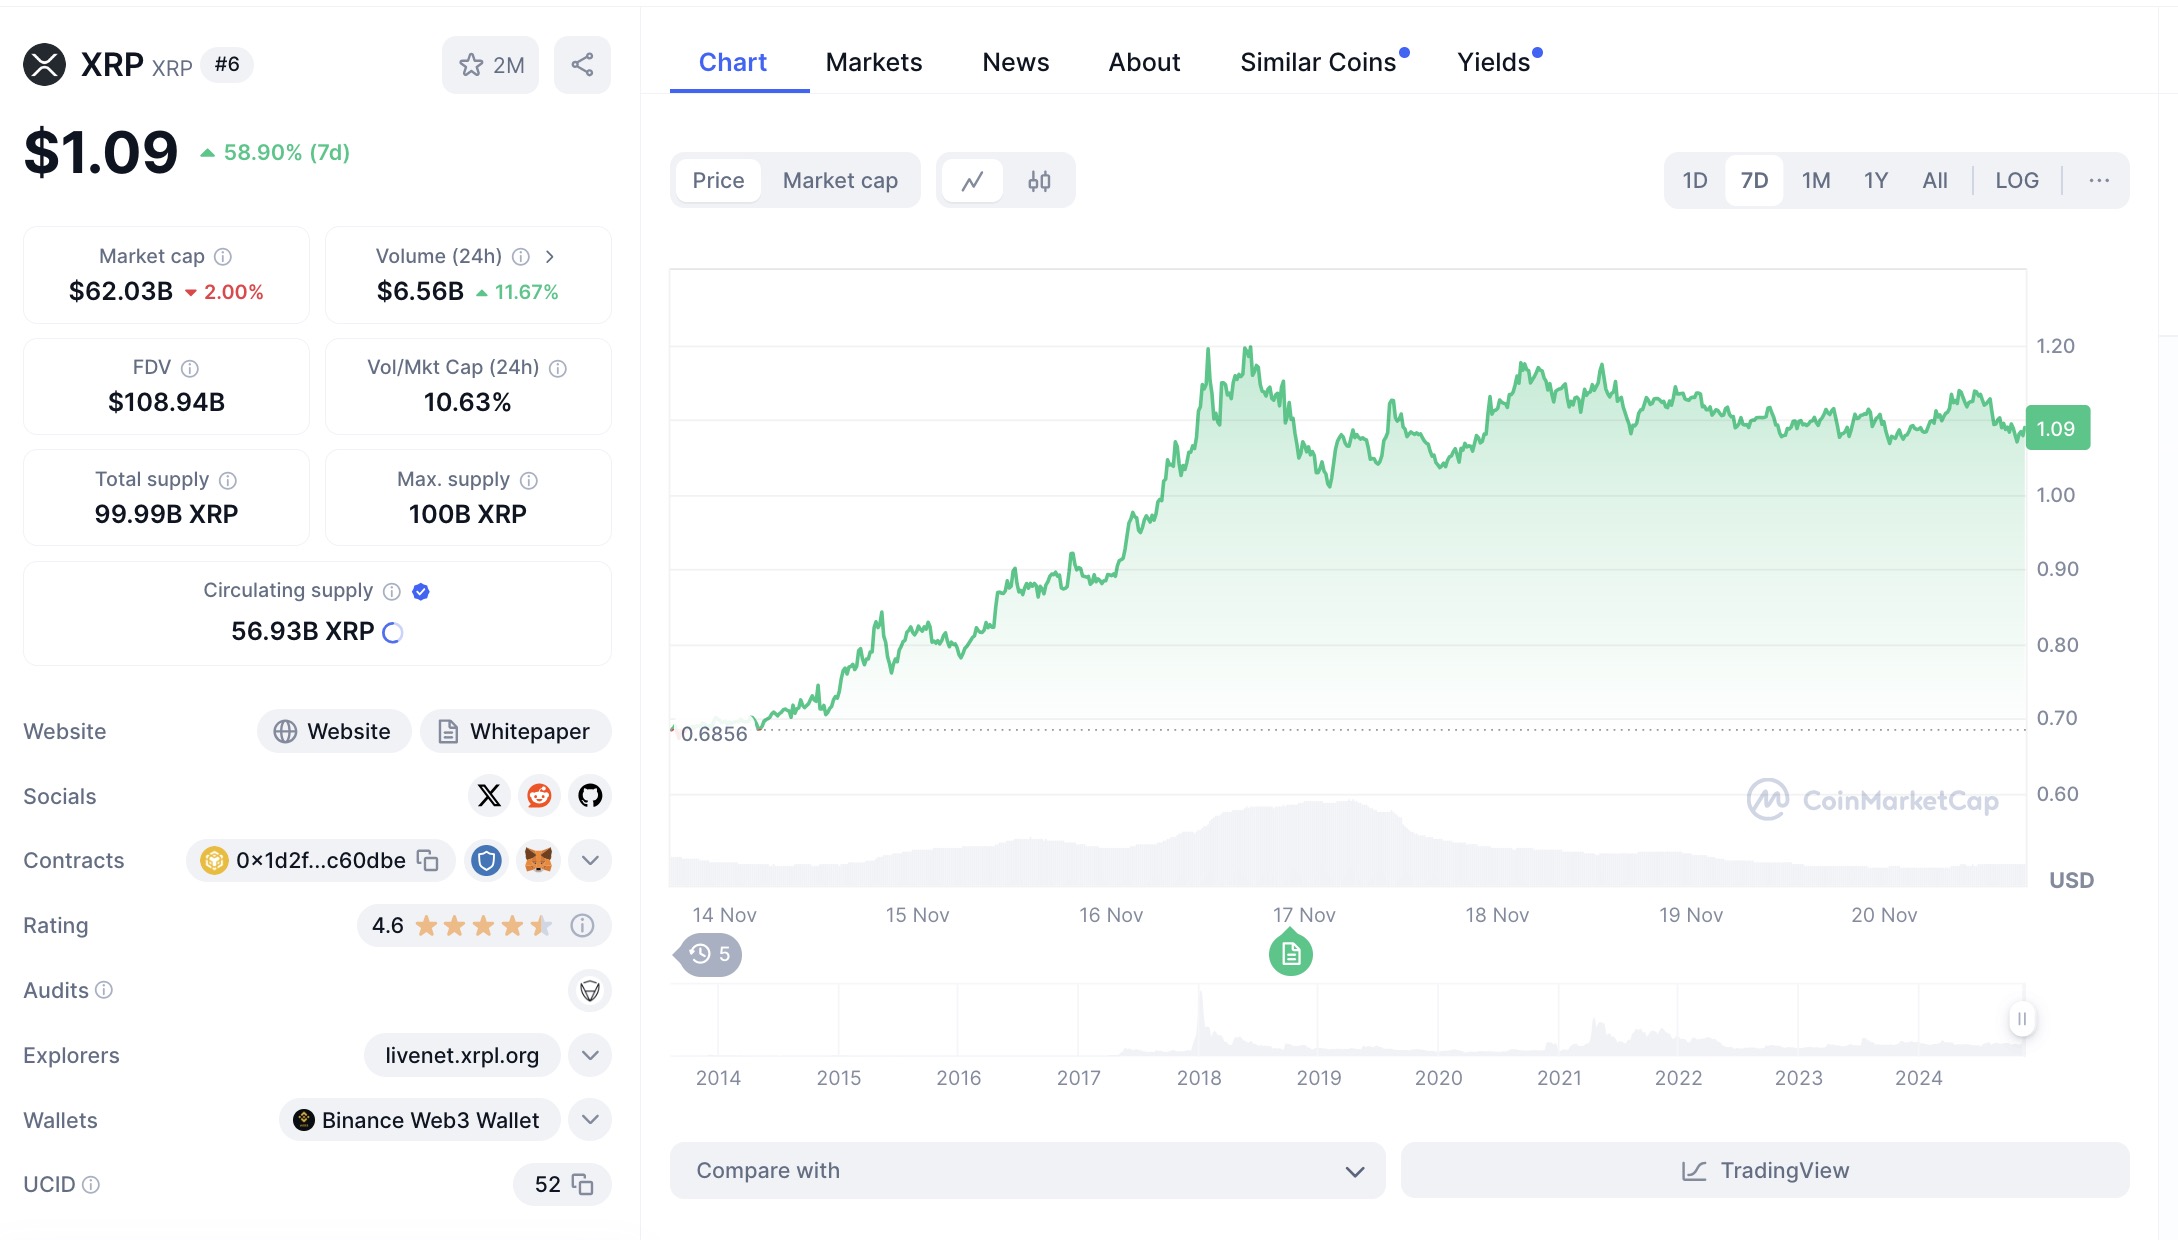Show UCID info icon
The width and height of the screenshot is (2178, 1240).
point(91,1185)
